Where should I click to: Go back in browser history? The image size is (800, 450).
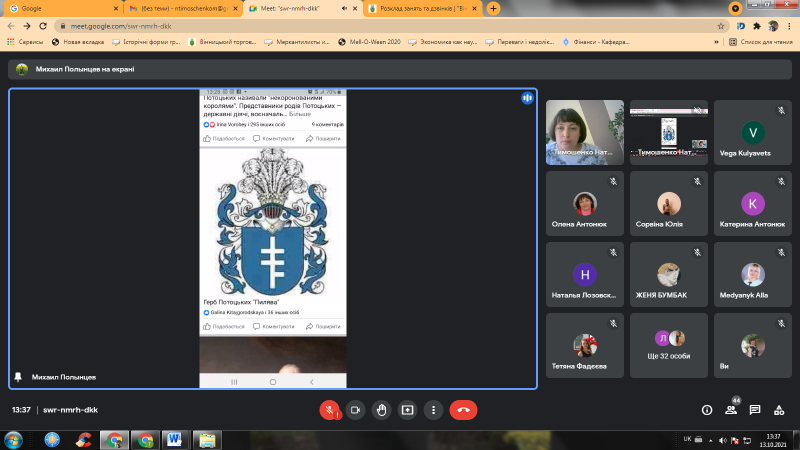click(x=11, y=26)
